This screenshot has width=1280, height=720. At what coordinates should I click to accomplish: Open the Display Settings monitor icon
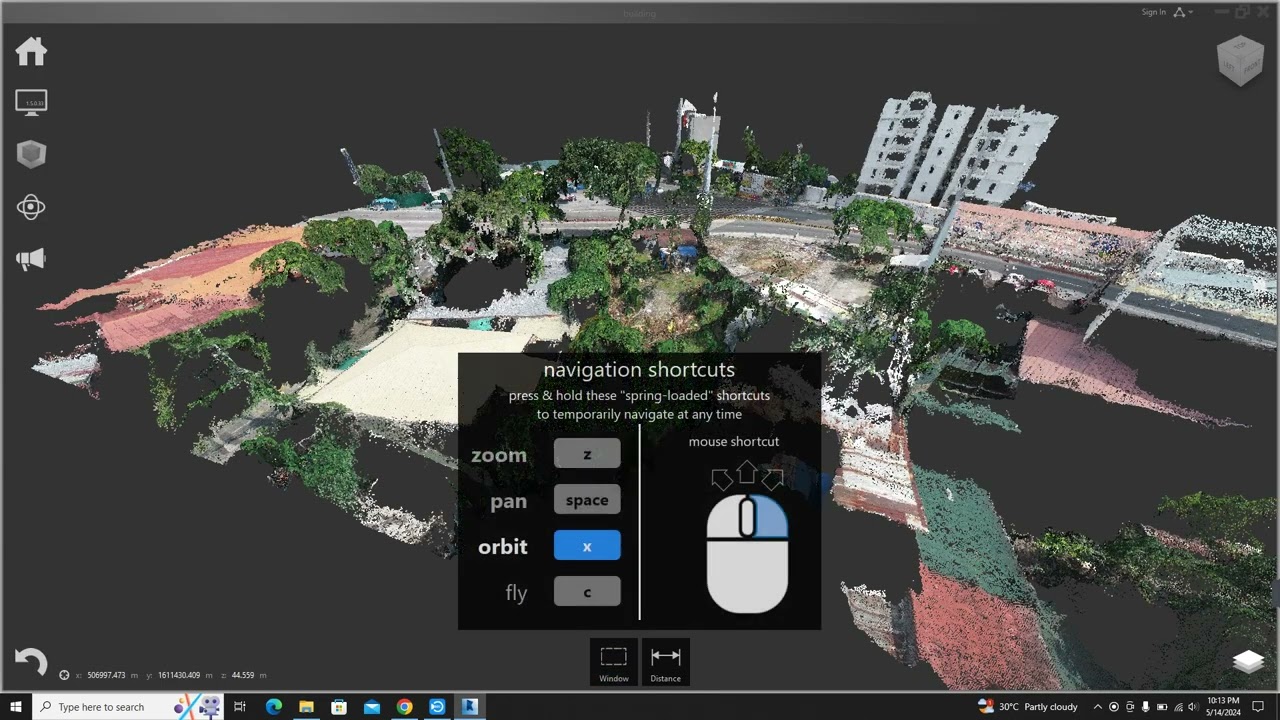(31, 103)
